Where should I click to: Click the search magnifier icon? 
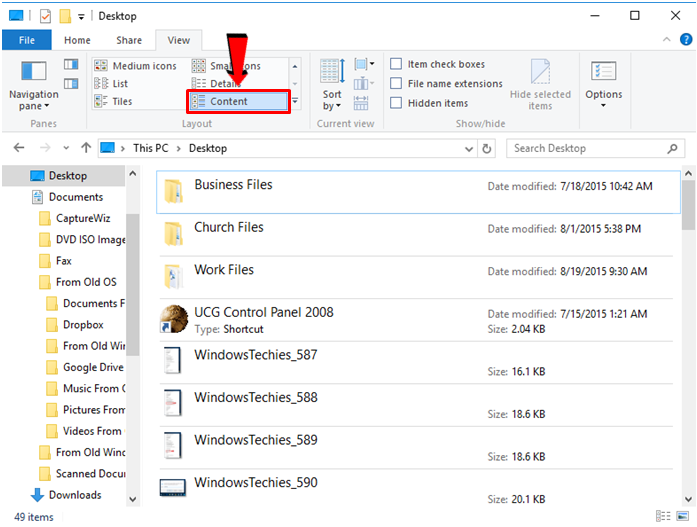tap(672, 148)
